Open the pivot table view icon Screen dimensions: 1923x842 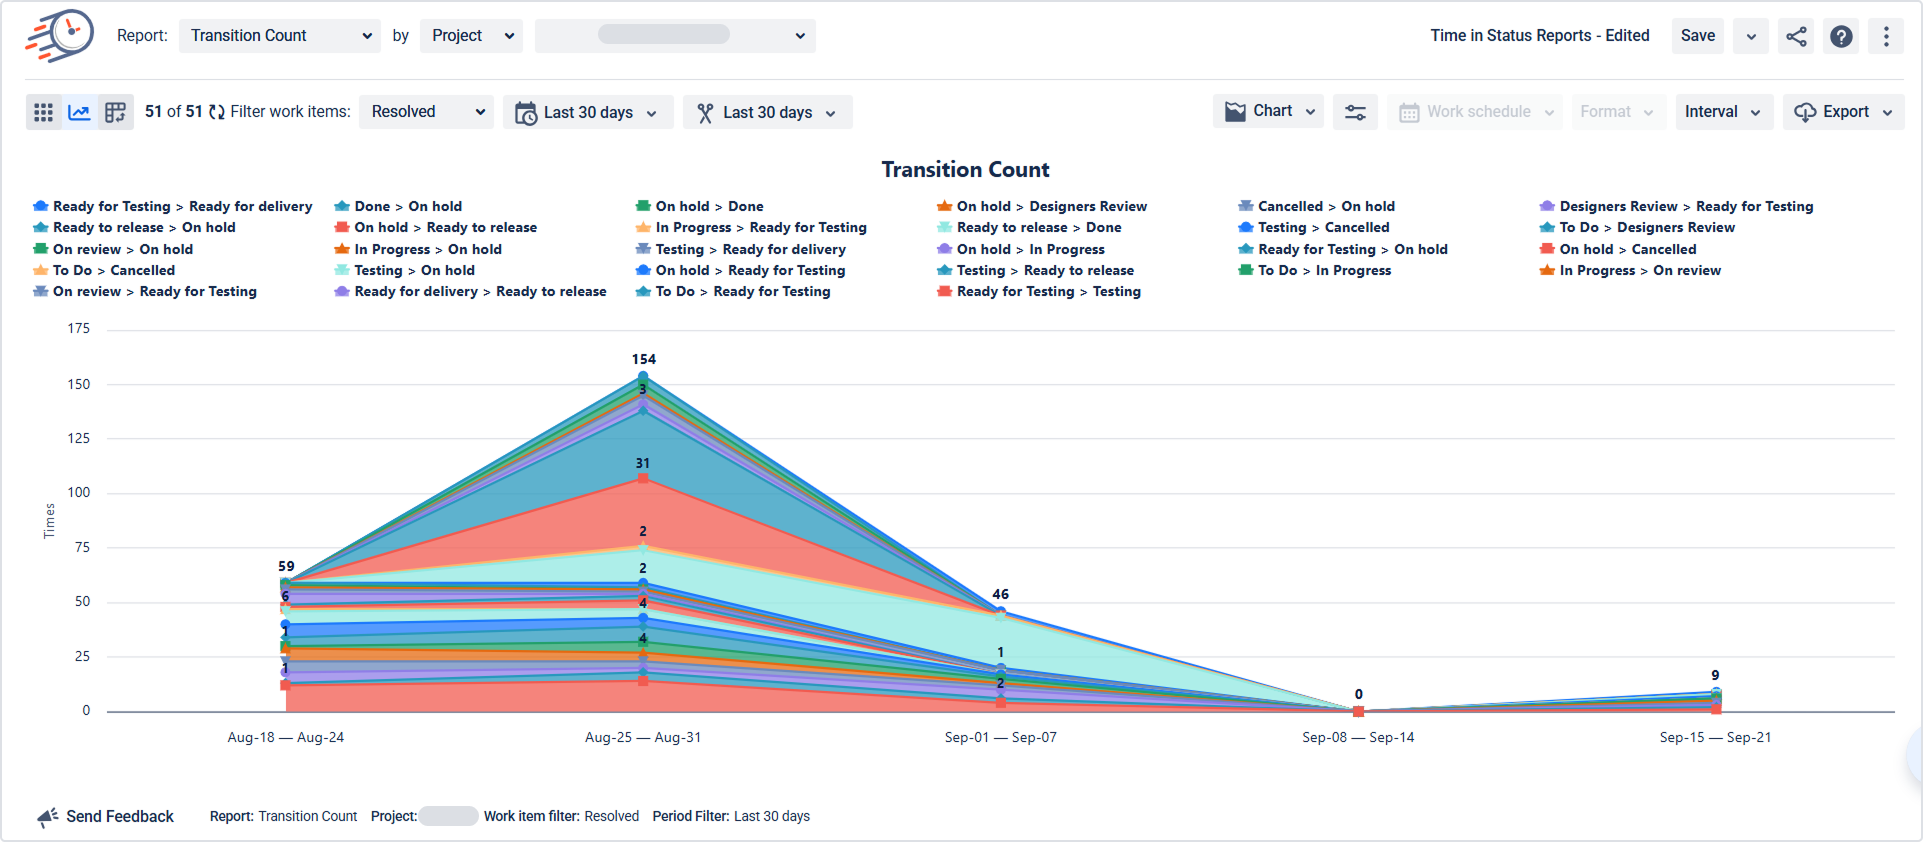pos(116,112)
